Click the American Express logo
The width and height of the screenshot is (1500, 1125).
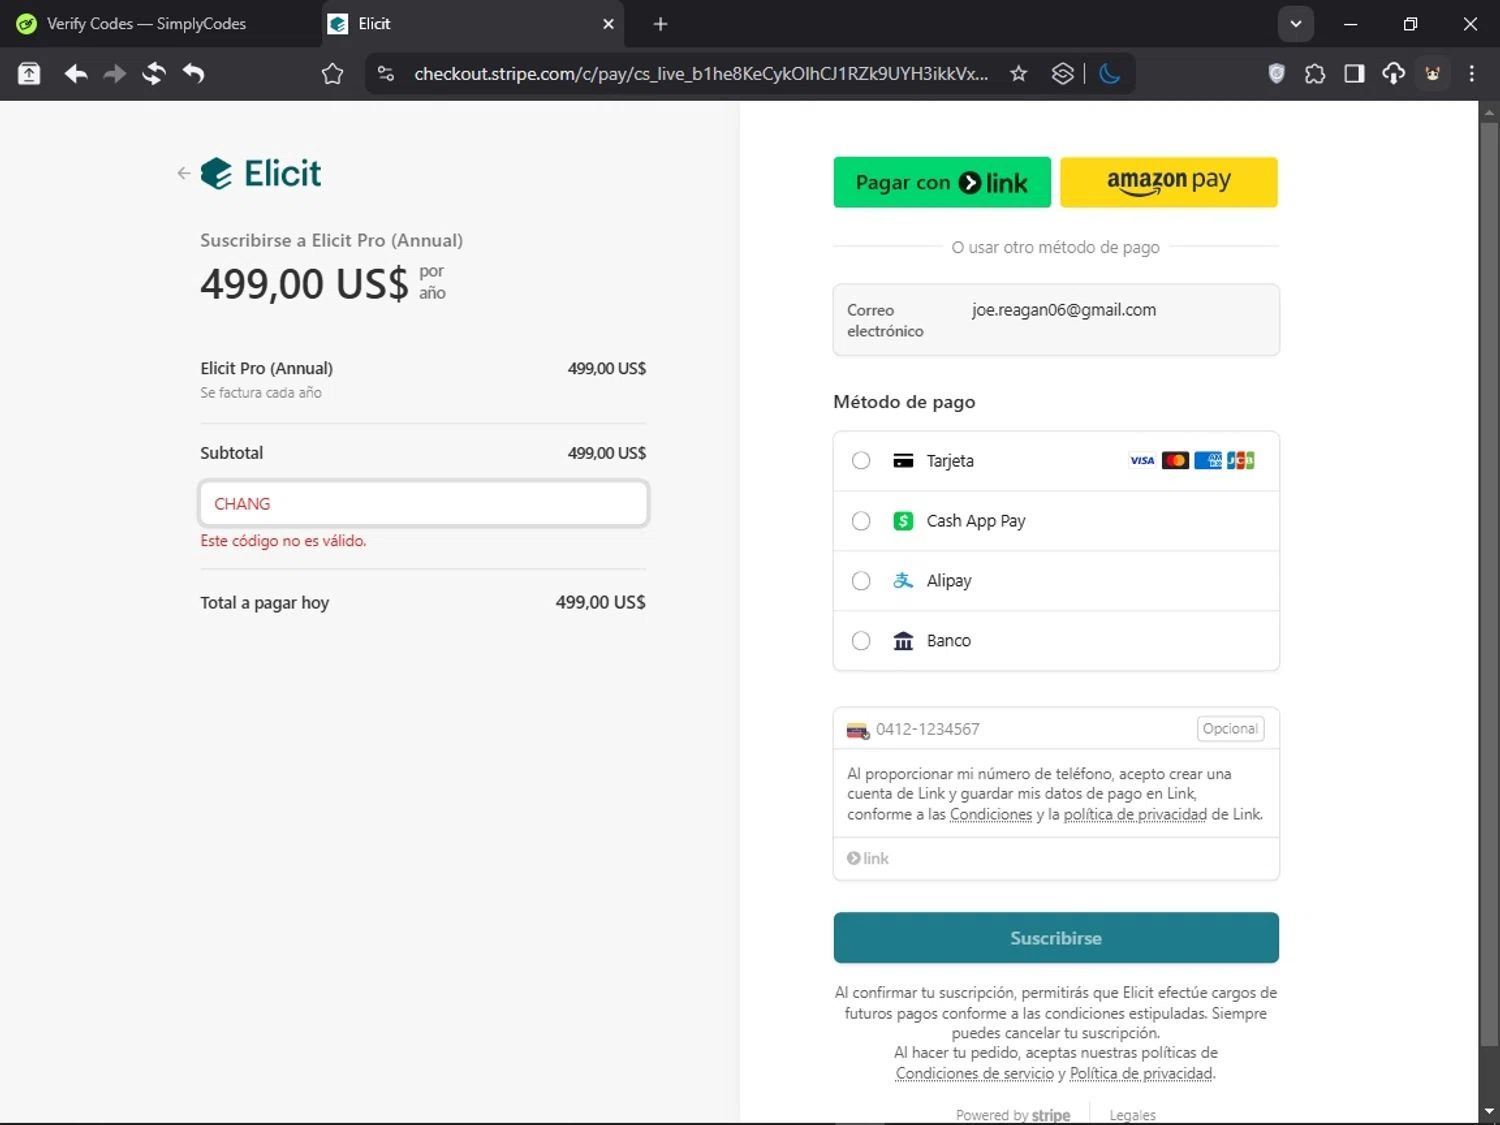[x=1208, y=461]
